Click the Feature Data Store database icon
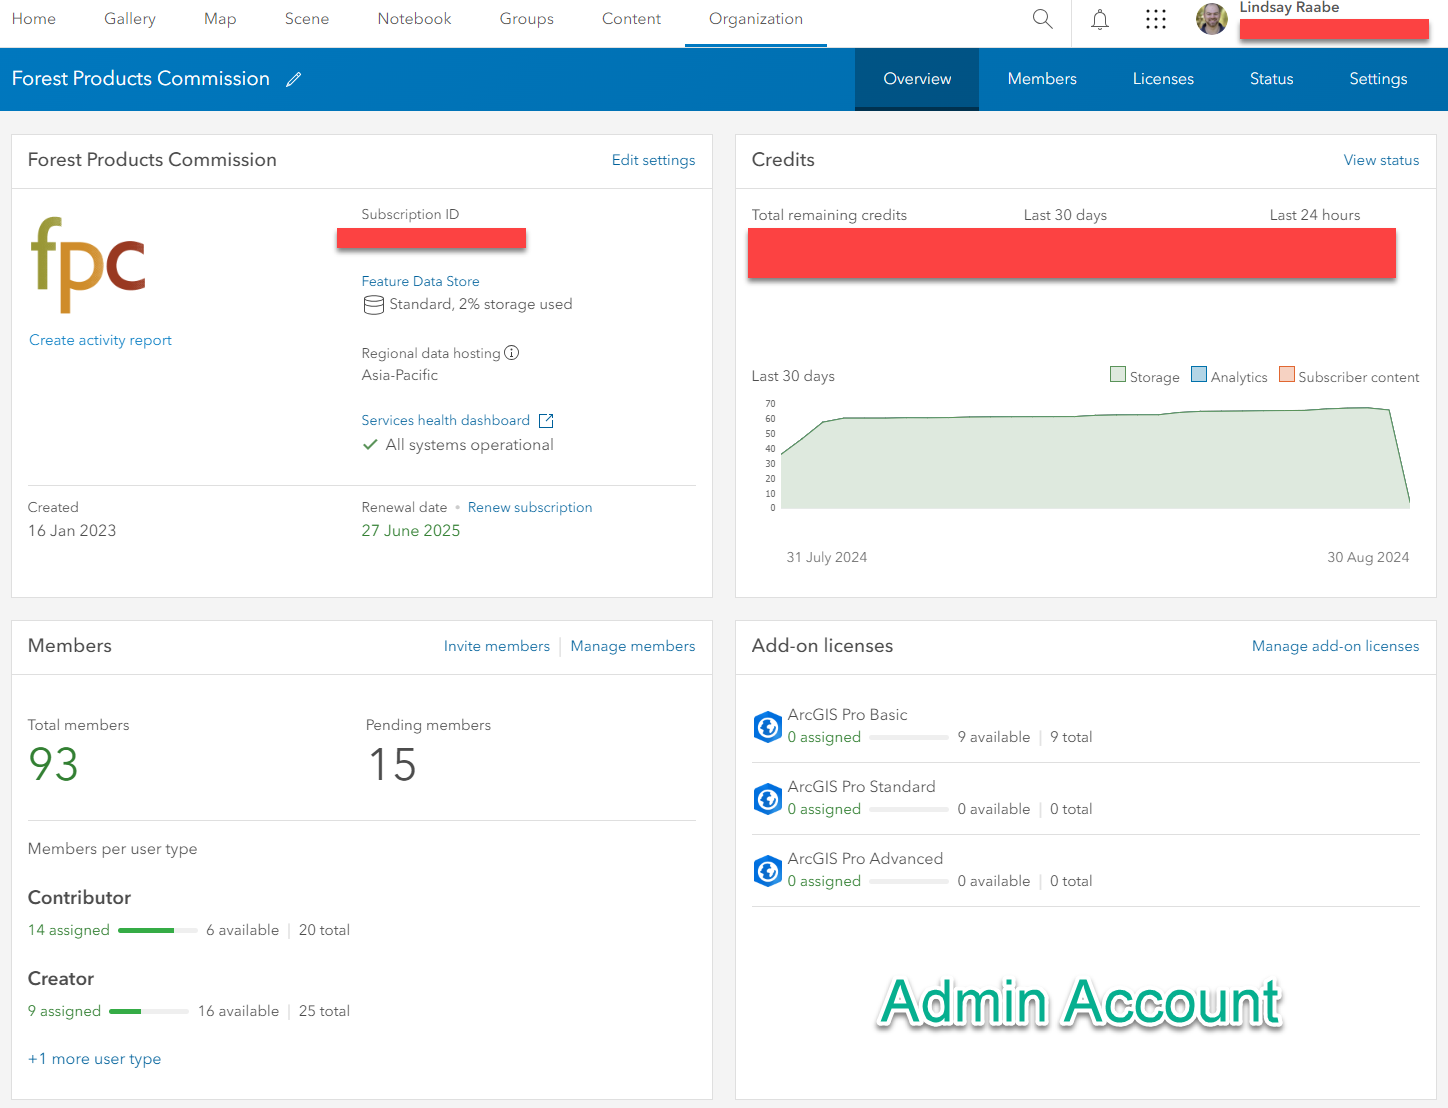Viewport: 1448px width, 1108px height. (x=374, y=305)
